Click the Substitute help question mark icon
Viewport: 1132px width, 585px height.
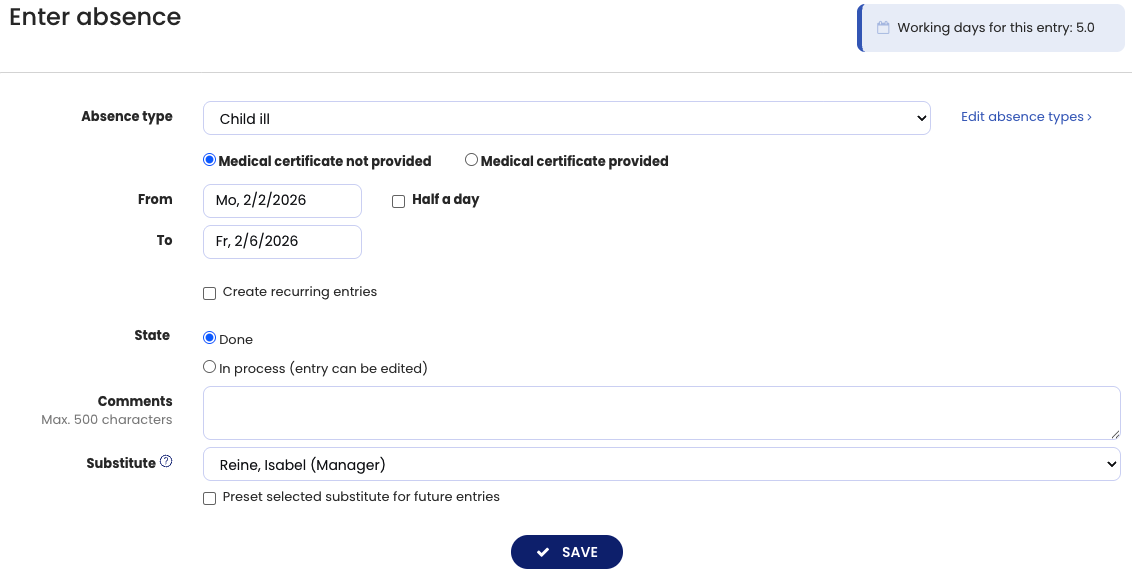[166, 462]
